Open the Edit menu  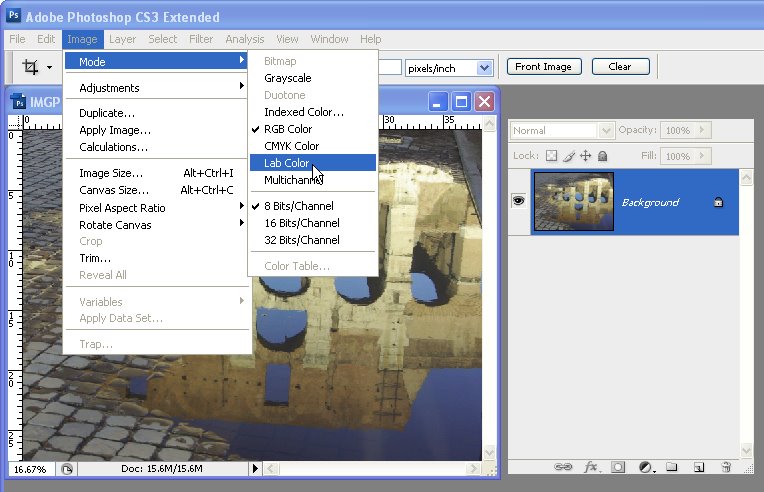(x=46, y=39)
